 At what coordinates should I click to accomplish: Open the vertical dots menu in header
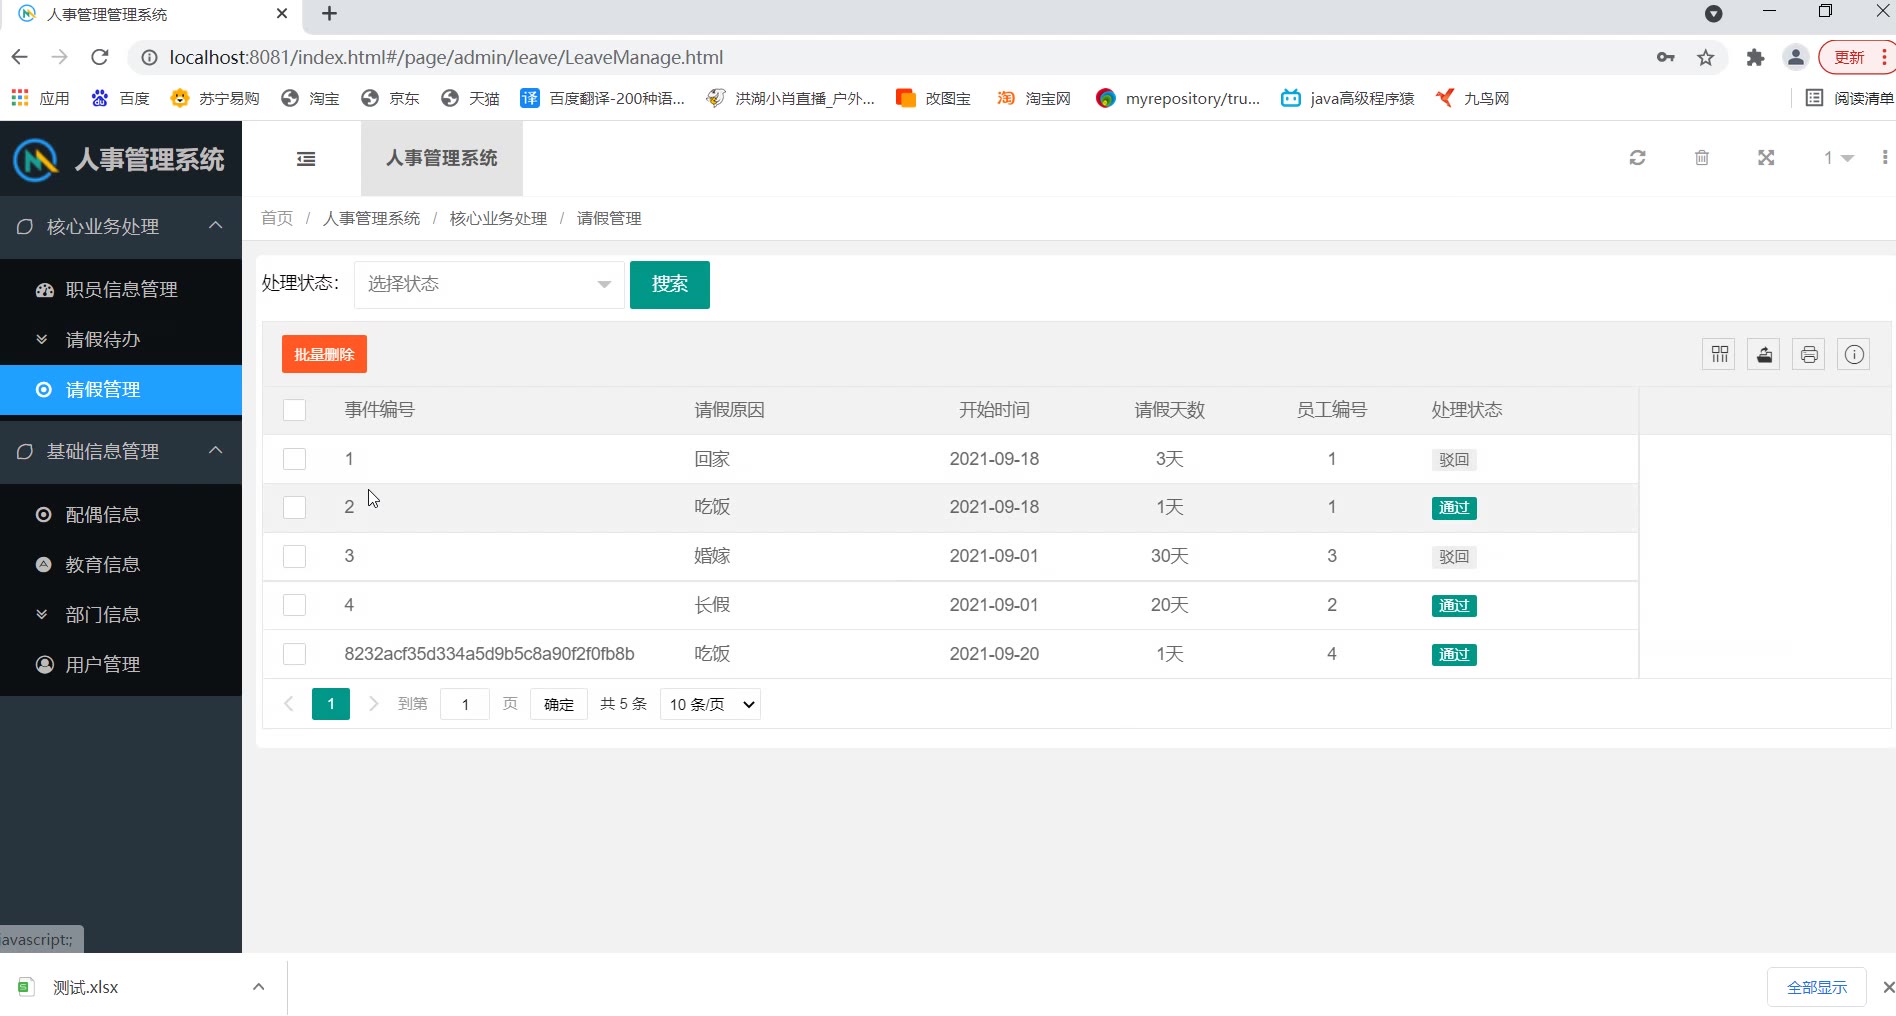1884,158
